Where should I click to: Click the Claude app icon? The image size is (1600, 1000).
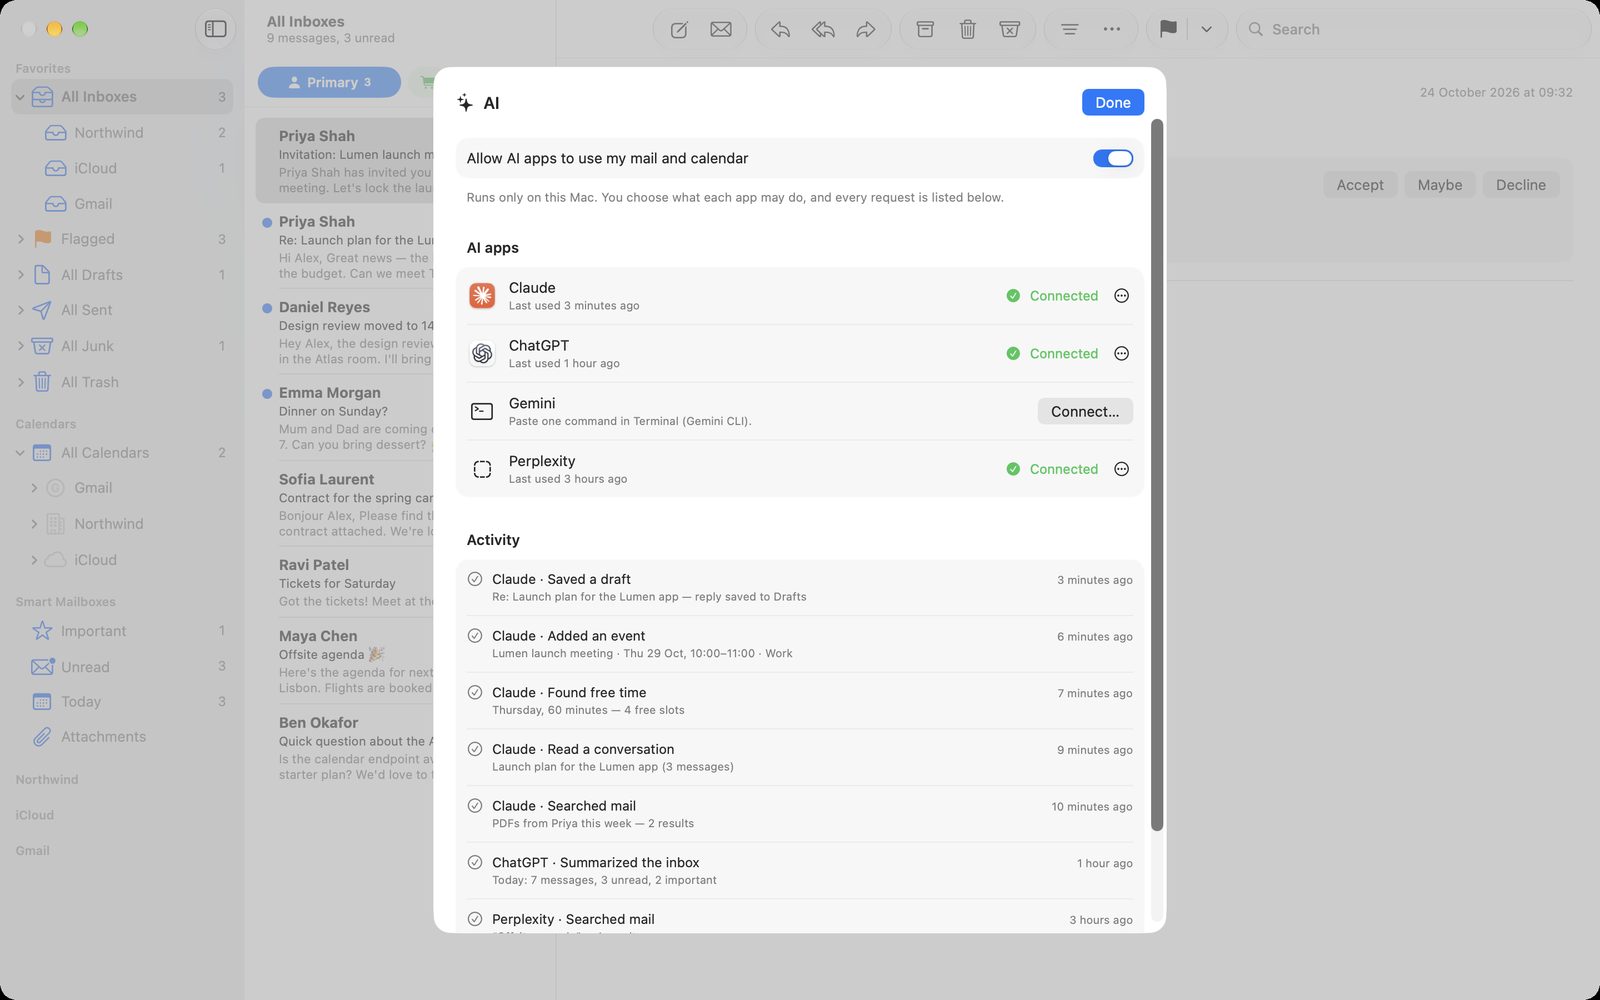click(x=482, y=296)
